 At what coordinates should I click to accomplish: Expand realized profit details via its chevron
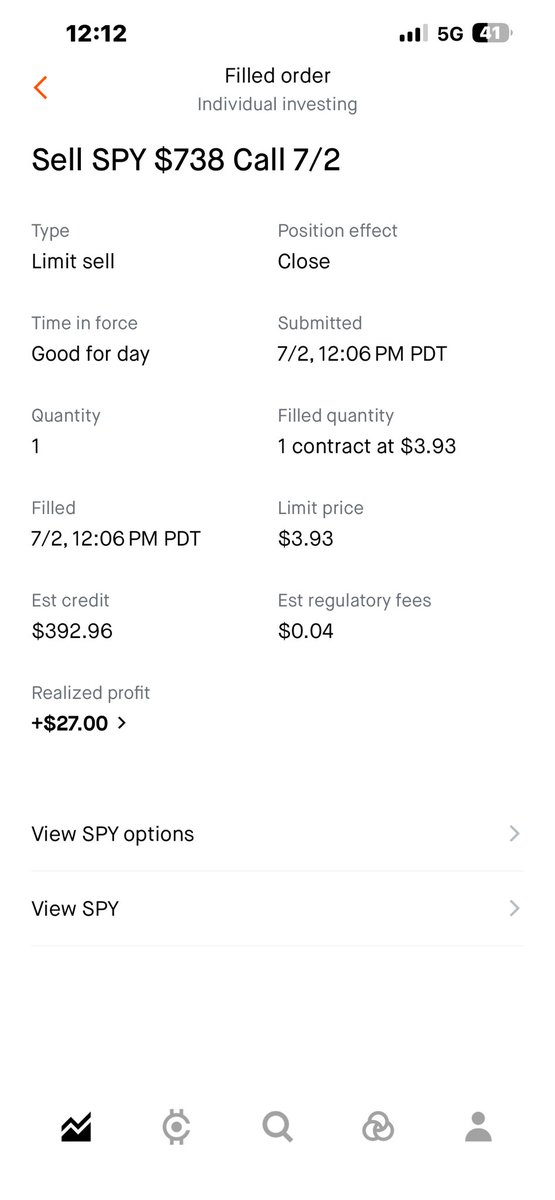coord(122,723)
